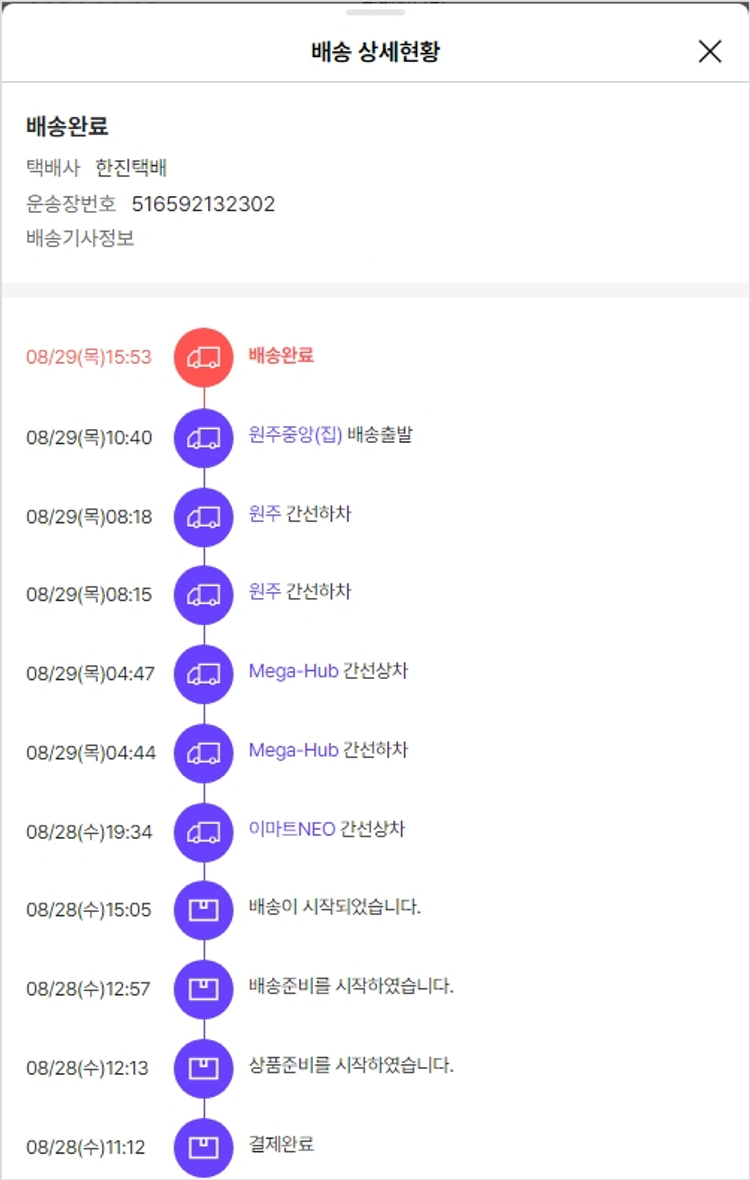Click the box icon beside 상품준비를 시작하였습니다

coord(204,1068)
